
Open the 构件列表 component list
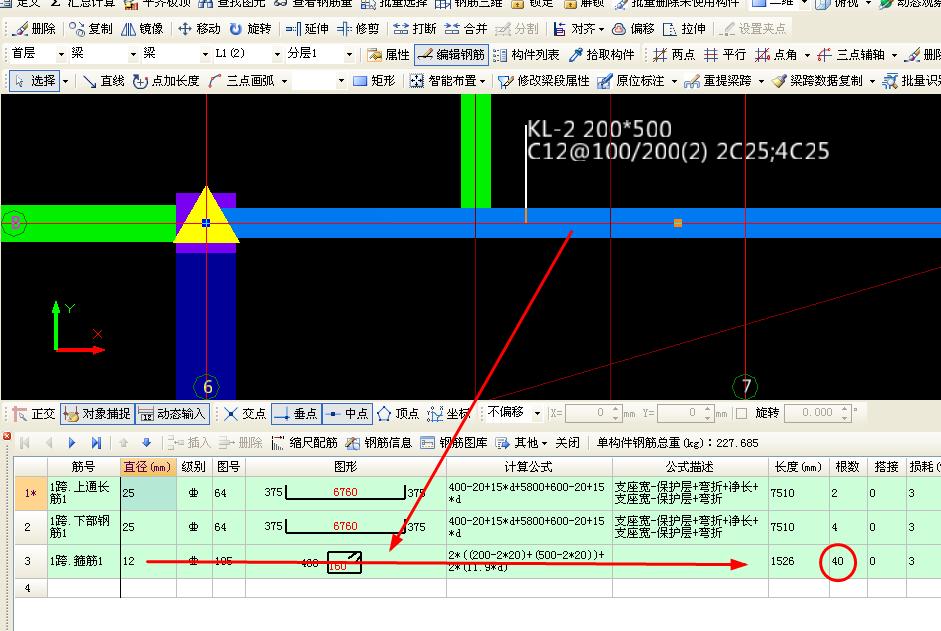tap(526, 55)
